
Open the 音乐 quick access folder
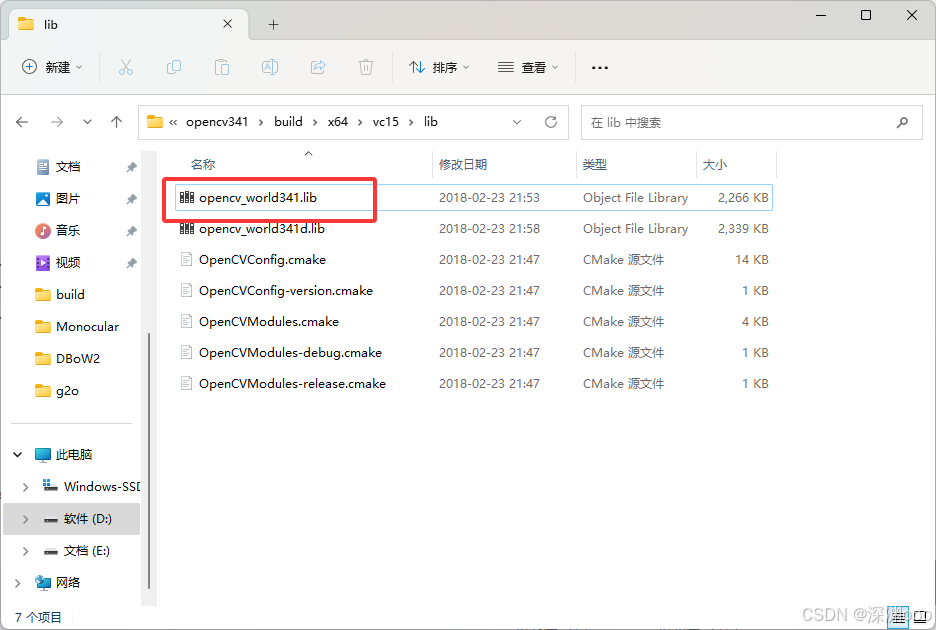58,231
